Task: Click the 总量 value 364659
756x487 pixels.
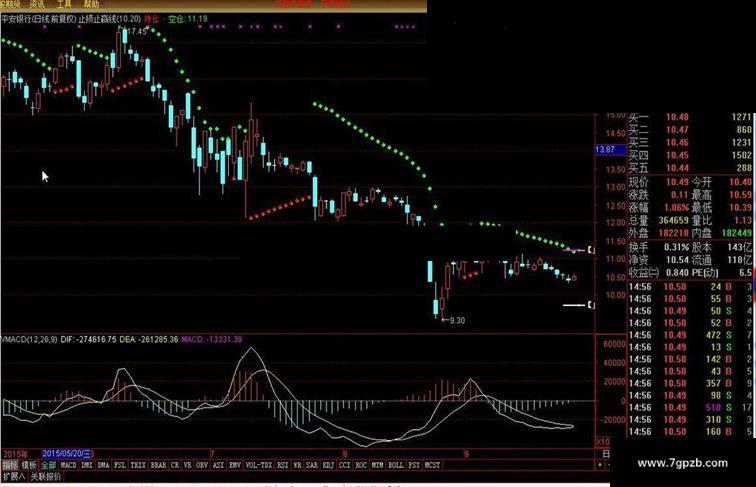Action: (x=674, y=220)
